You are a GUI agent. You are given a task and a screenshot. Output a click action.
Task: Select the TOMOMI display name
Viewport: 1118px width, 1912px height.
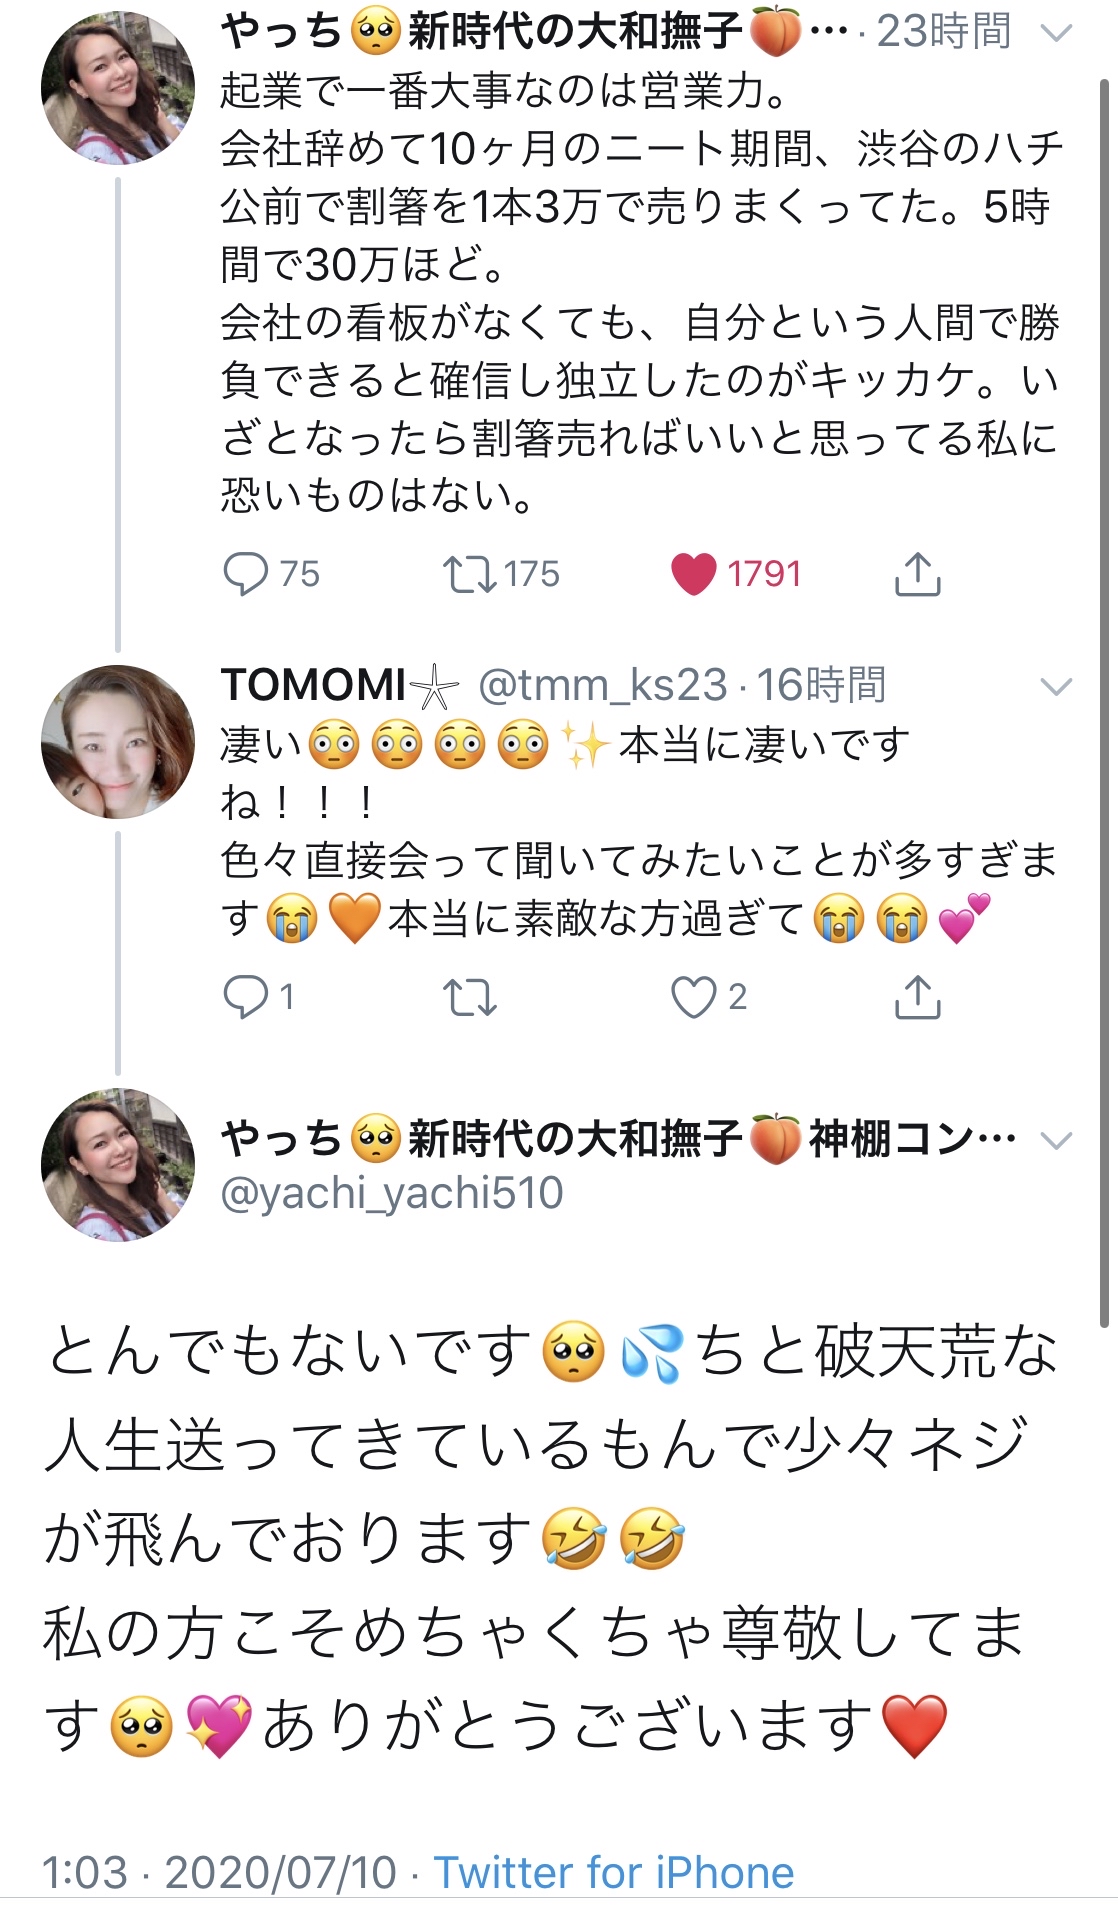coord(314,686)
